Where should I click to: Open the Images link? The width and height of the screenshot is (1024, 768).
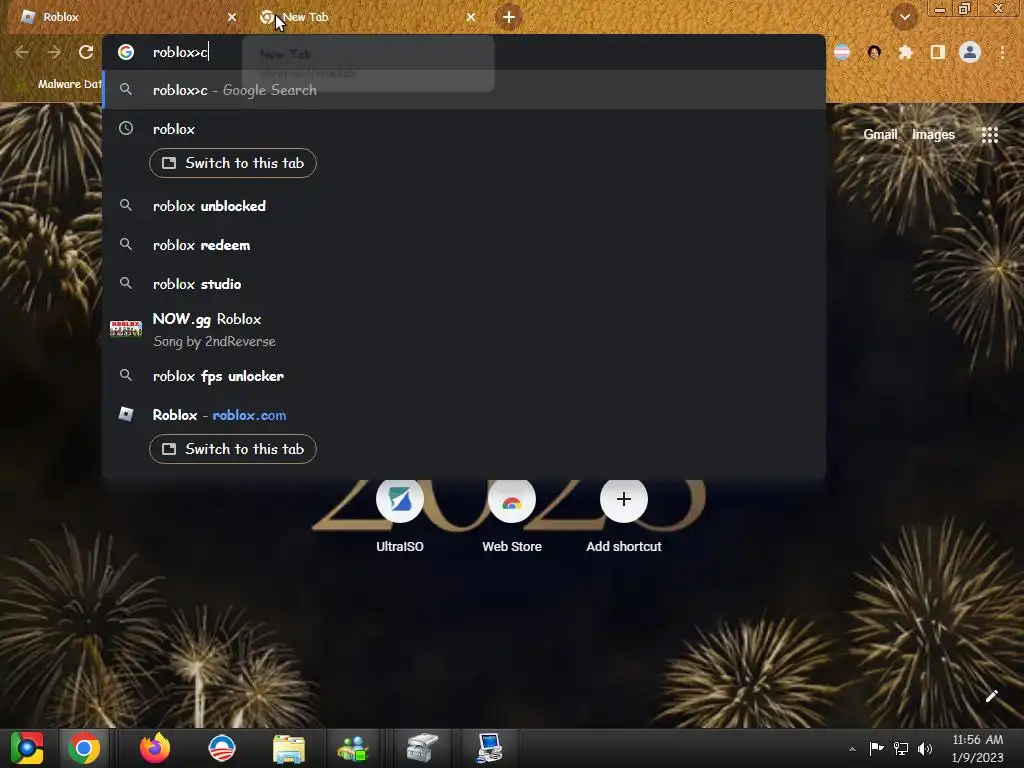point(933,135)
